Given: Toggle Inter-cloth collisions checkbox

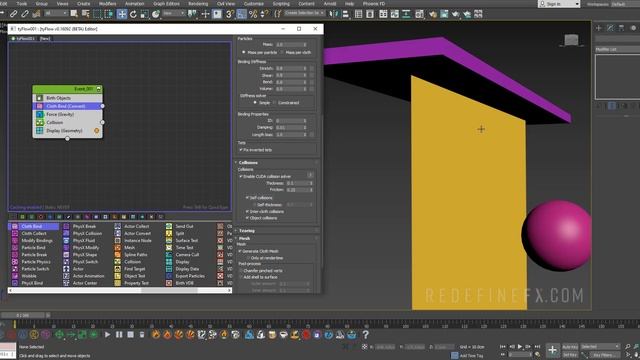Looking at the screenshot, I should 247,211.
